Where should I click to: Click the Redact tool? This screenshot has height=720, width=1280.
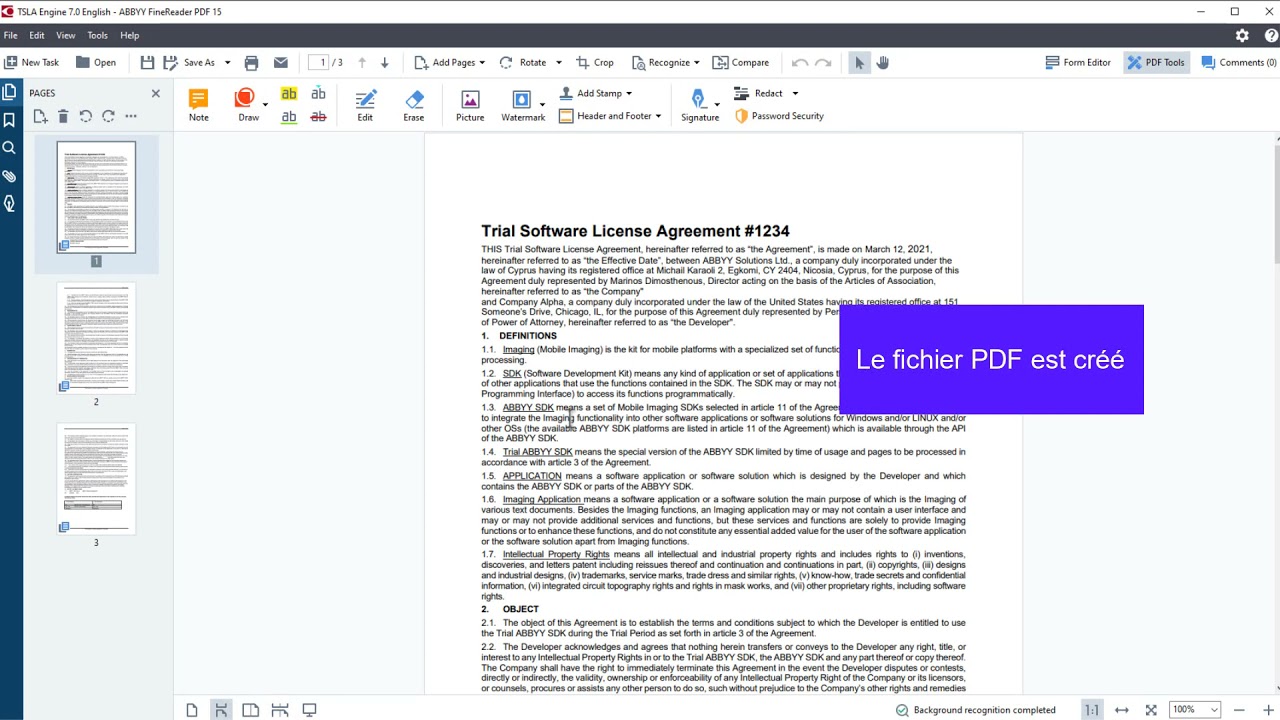tap(759, 93)
